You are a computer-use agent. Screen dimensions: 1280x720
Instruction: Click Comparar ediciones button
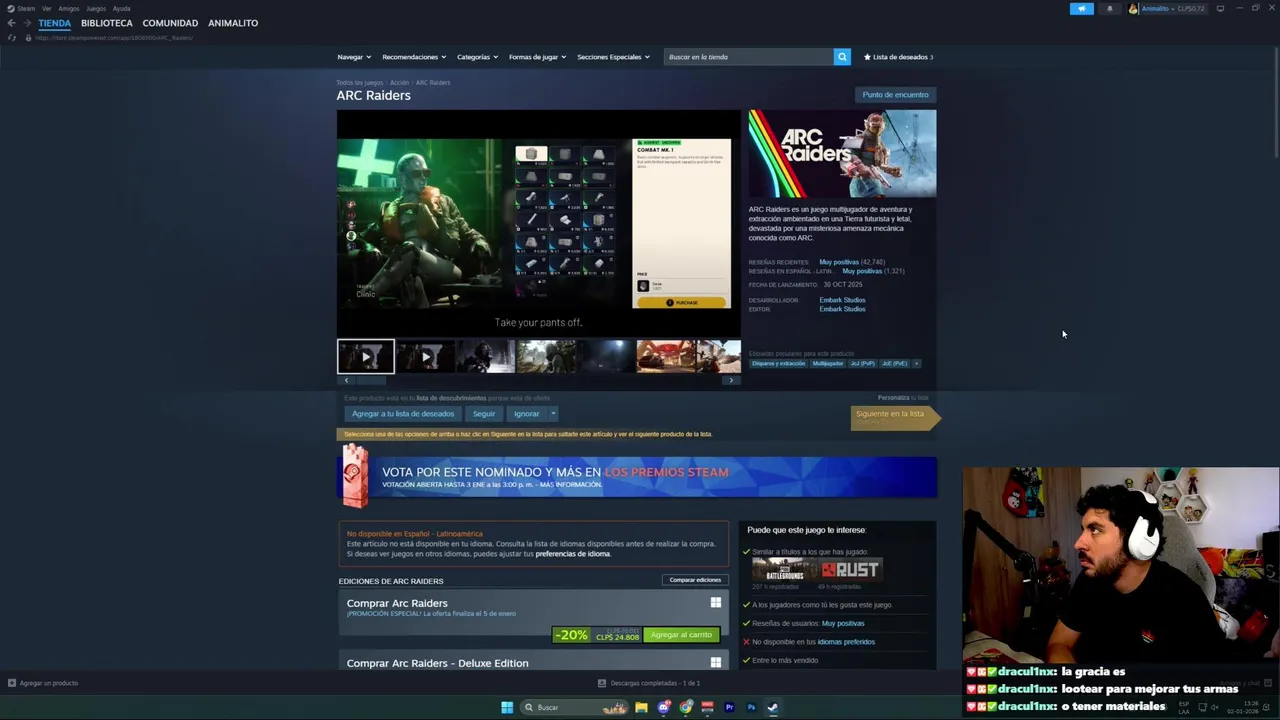point(695,580)
